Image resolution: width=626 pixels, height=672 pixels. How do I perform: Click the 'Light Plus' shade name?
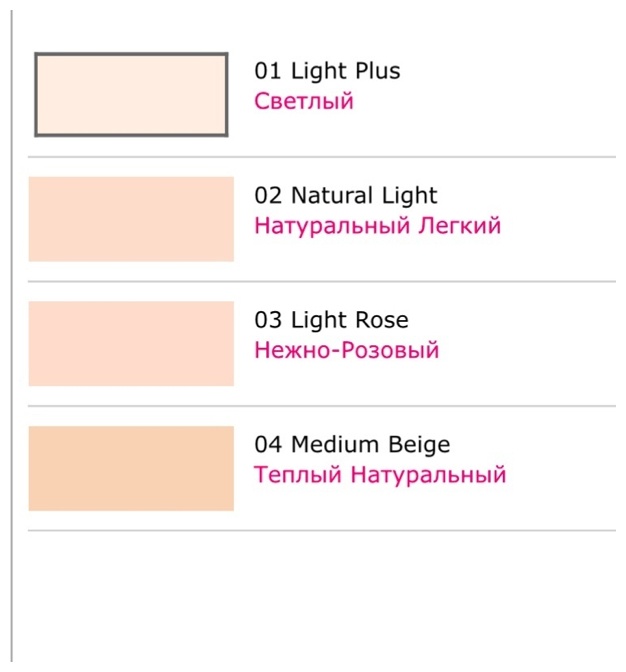345,71
